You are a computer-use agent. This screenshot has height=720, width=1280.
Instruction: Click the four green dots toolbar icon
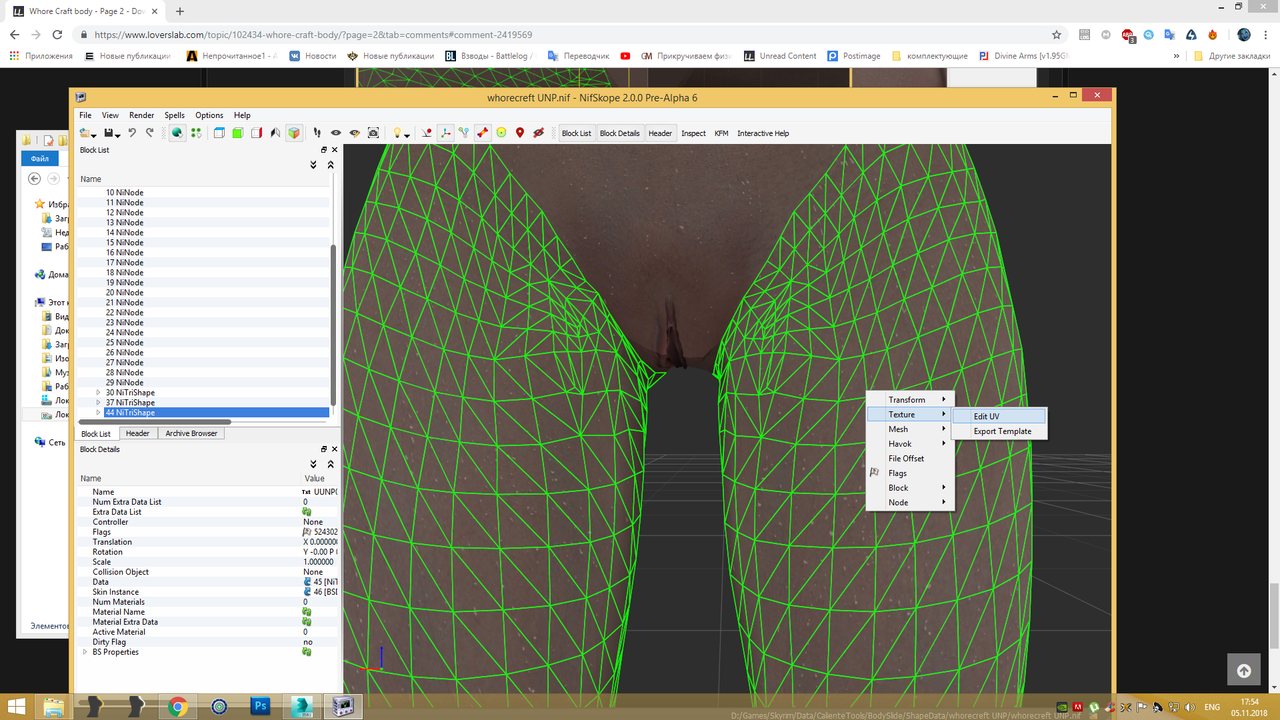coord(196,133)
